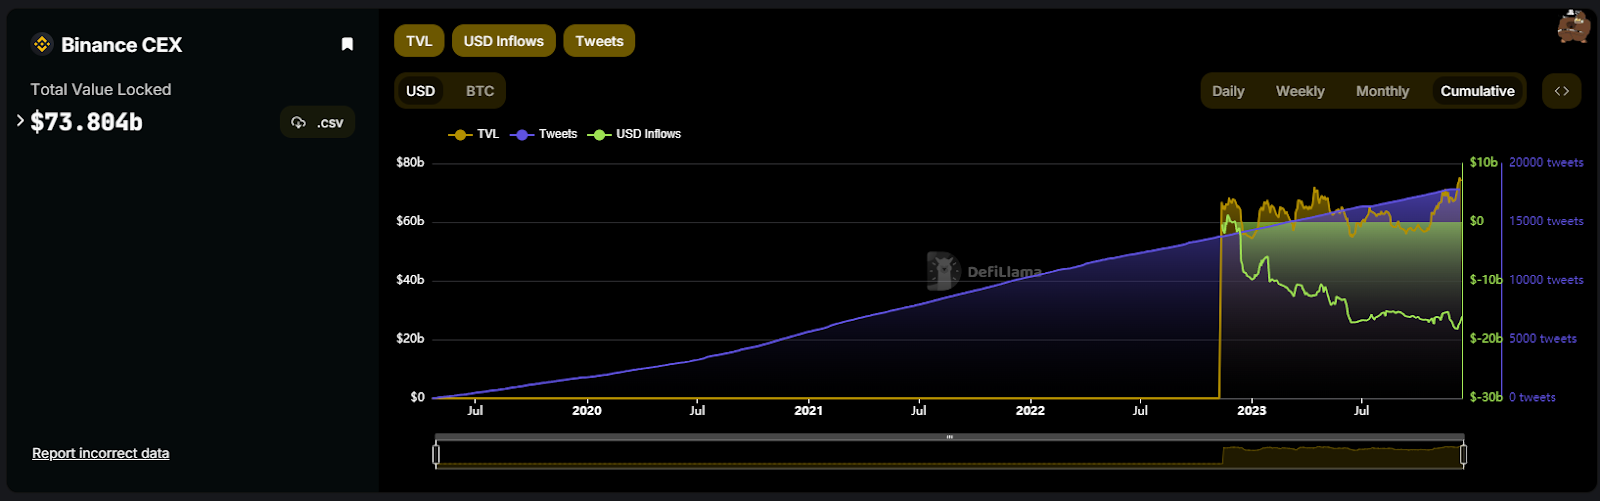Open the user avatar at top right
Viewport: 1600px width, 501px height.
coord(1573,27)
